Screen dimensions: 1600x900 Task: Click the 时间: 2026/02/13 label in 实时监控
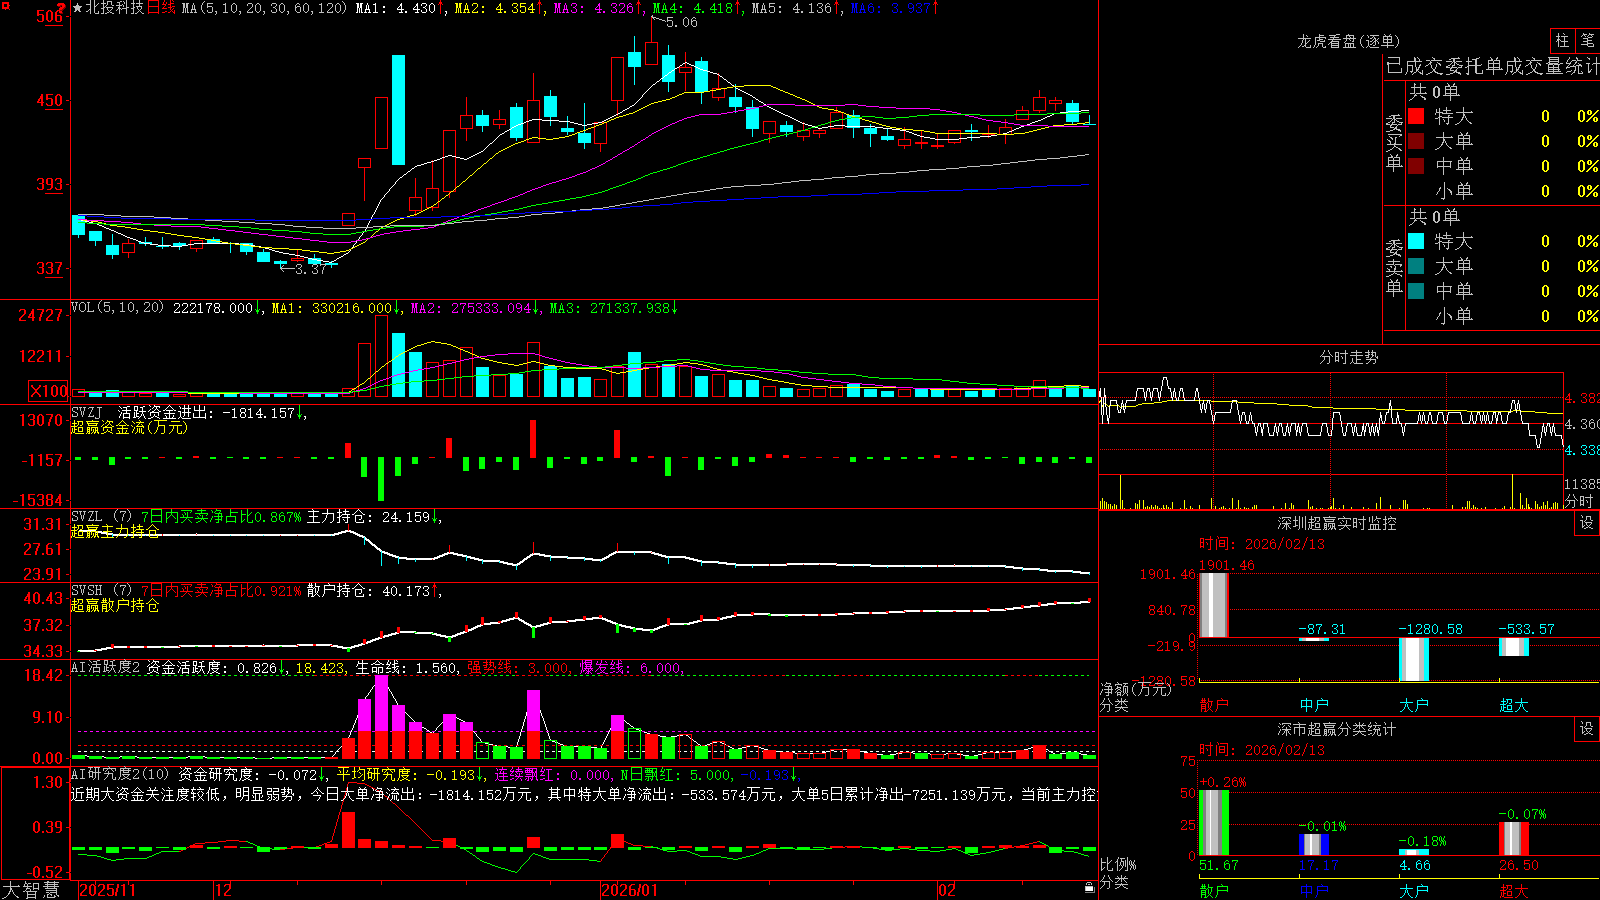click(1262, 544)
